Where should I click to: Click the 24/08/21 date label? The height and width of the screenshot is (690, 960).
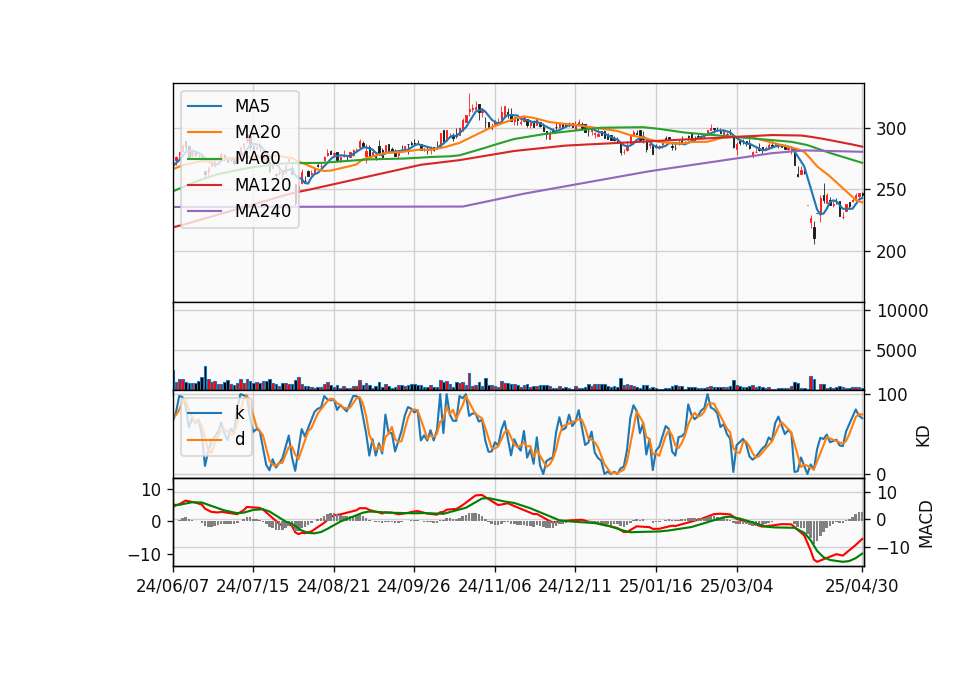coord(334,586)
